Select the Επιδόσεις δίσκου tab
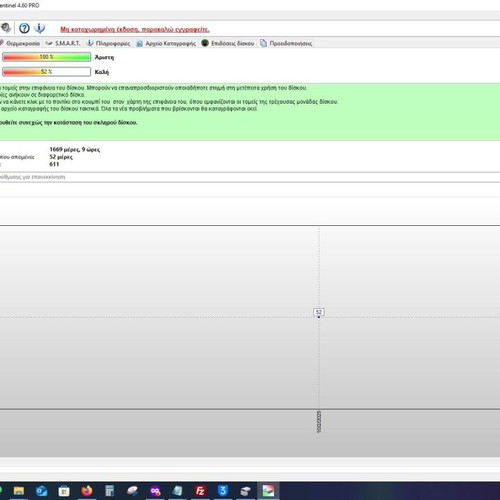500x500 pixels. [228, 43]
